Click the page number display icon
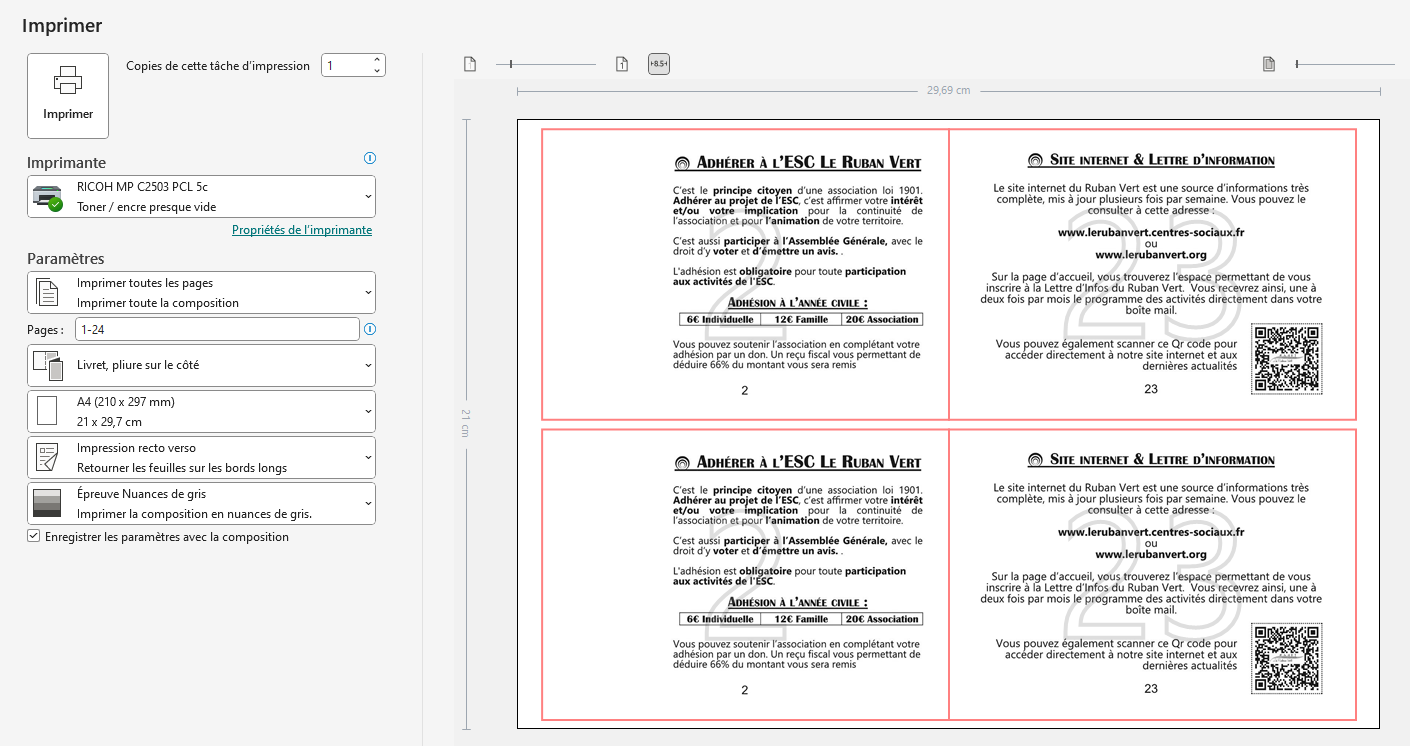 pyautogui.click(x=622, y=64)
